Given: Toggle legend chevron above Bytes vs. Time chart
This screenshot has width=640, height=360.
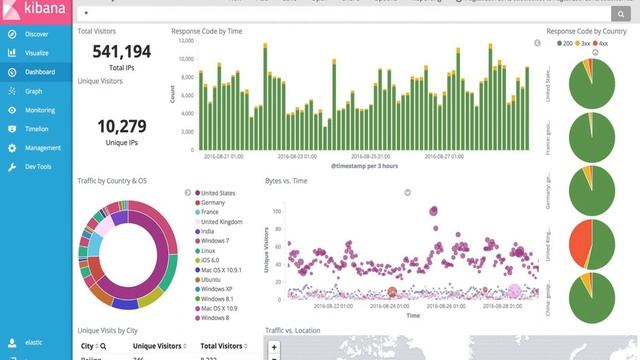Looking at the screenshot, I should [407, 193].
